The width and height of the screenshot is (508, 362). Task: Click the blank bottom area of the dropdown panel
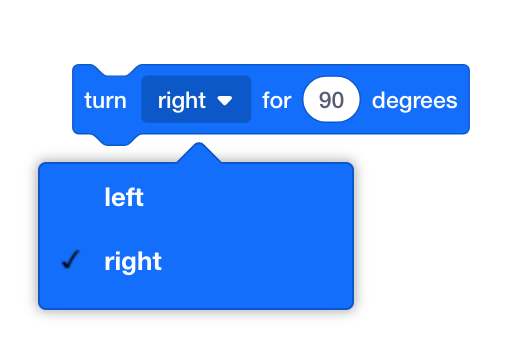pyautogui.click(x=196, y=295)
